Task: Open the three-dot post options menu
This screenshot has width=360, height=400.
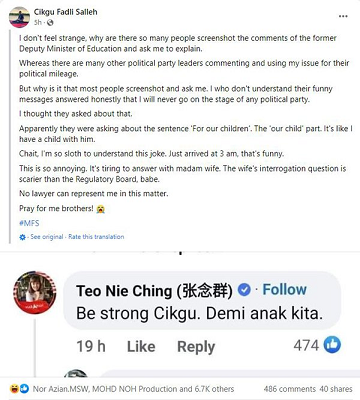Action: (x=343, y=16)
